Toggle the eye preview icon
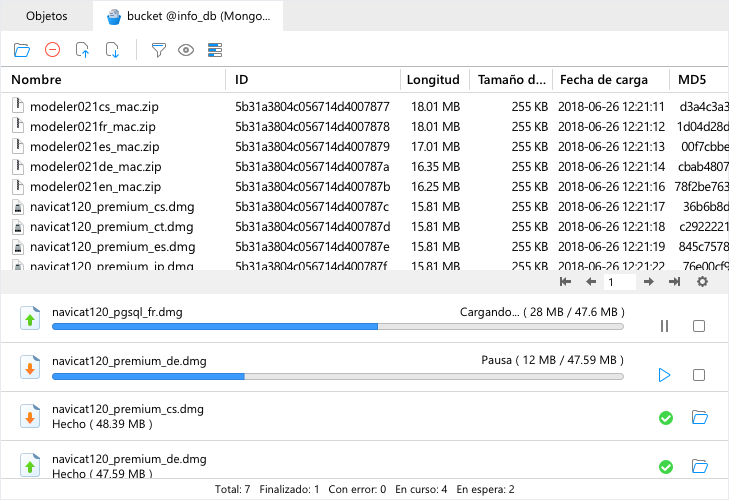 tap(185, 49)
